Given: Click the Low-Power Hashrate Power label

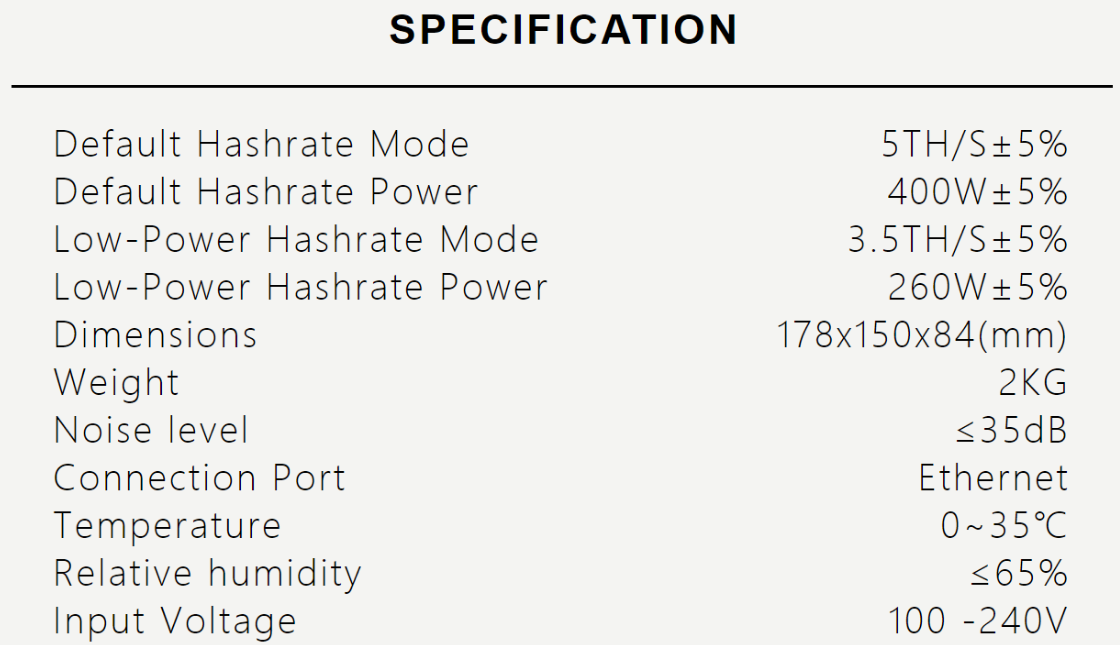Looking at the screenshot, I should (x=301, y=288).
